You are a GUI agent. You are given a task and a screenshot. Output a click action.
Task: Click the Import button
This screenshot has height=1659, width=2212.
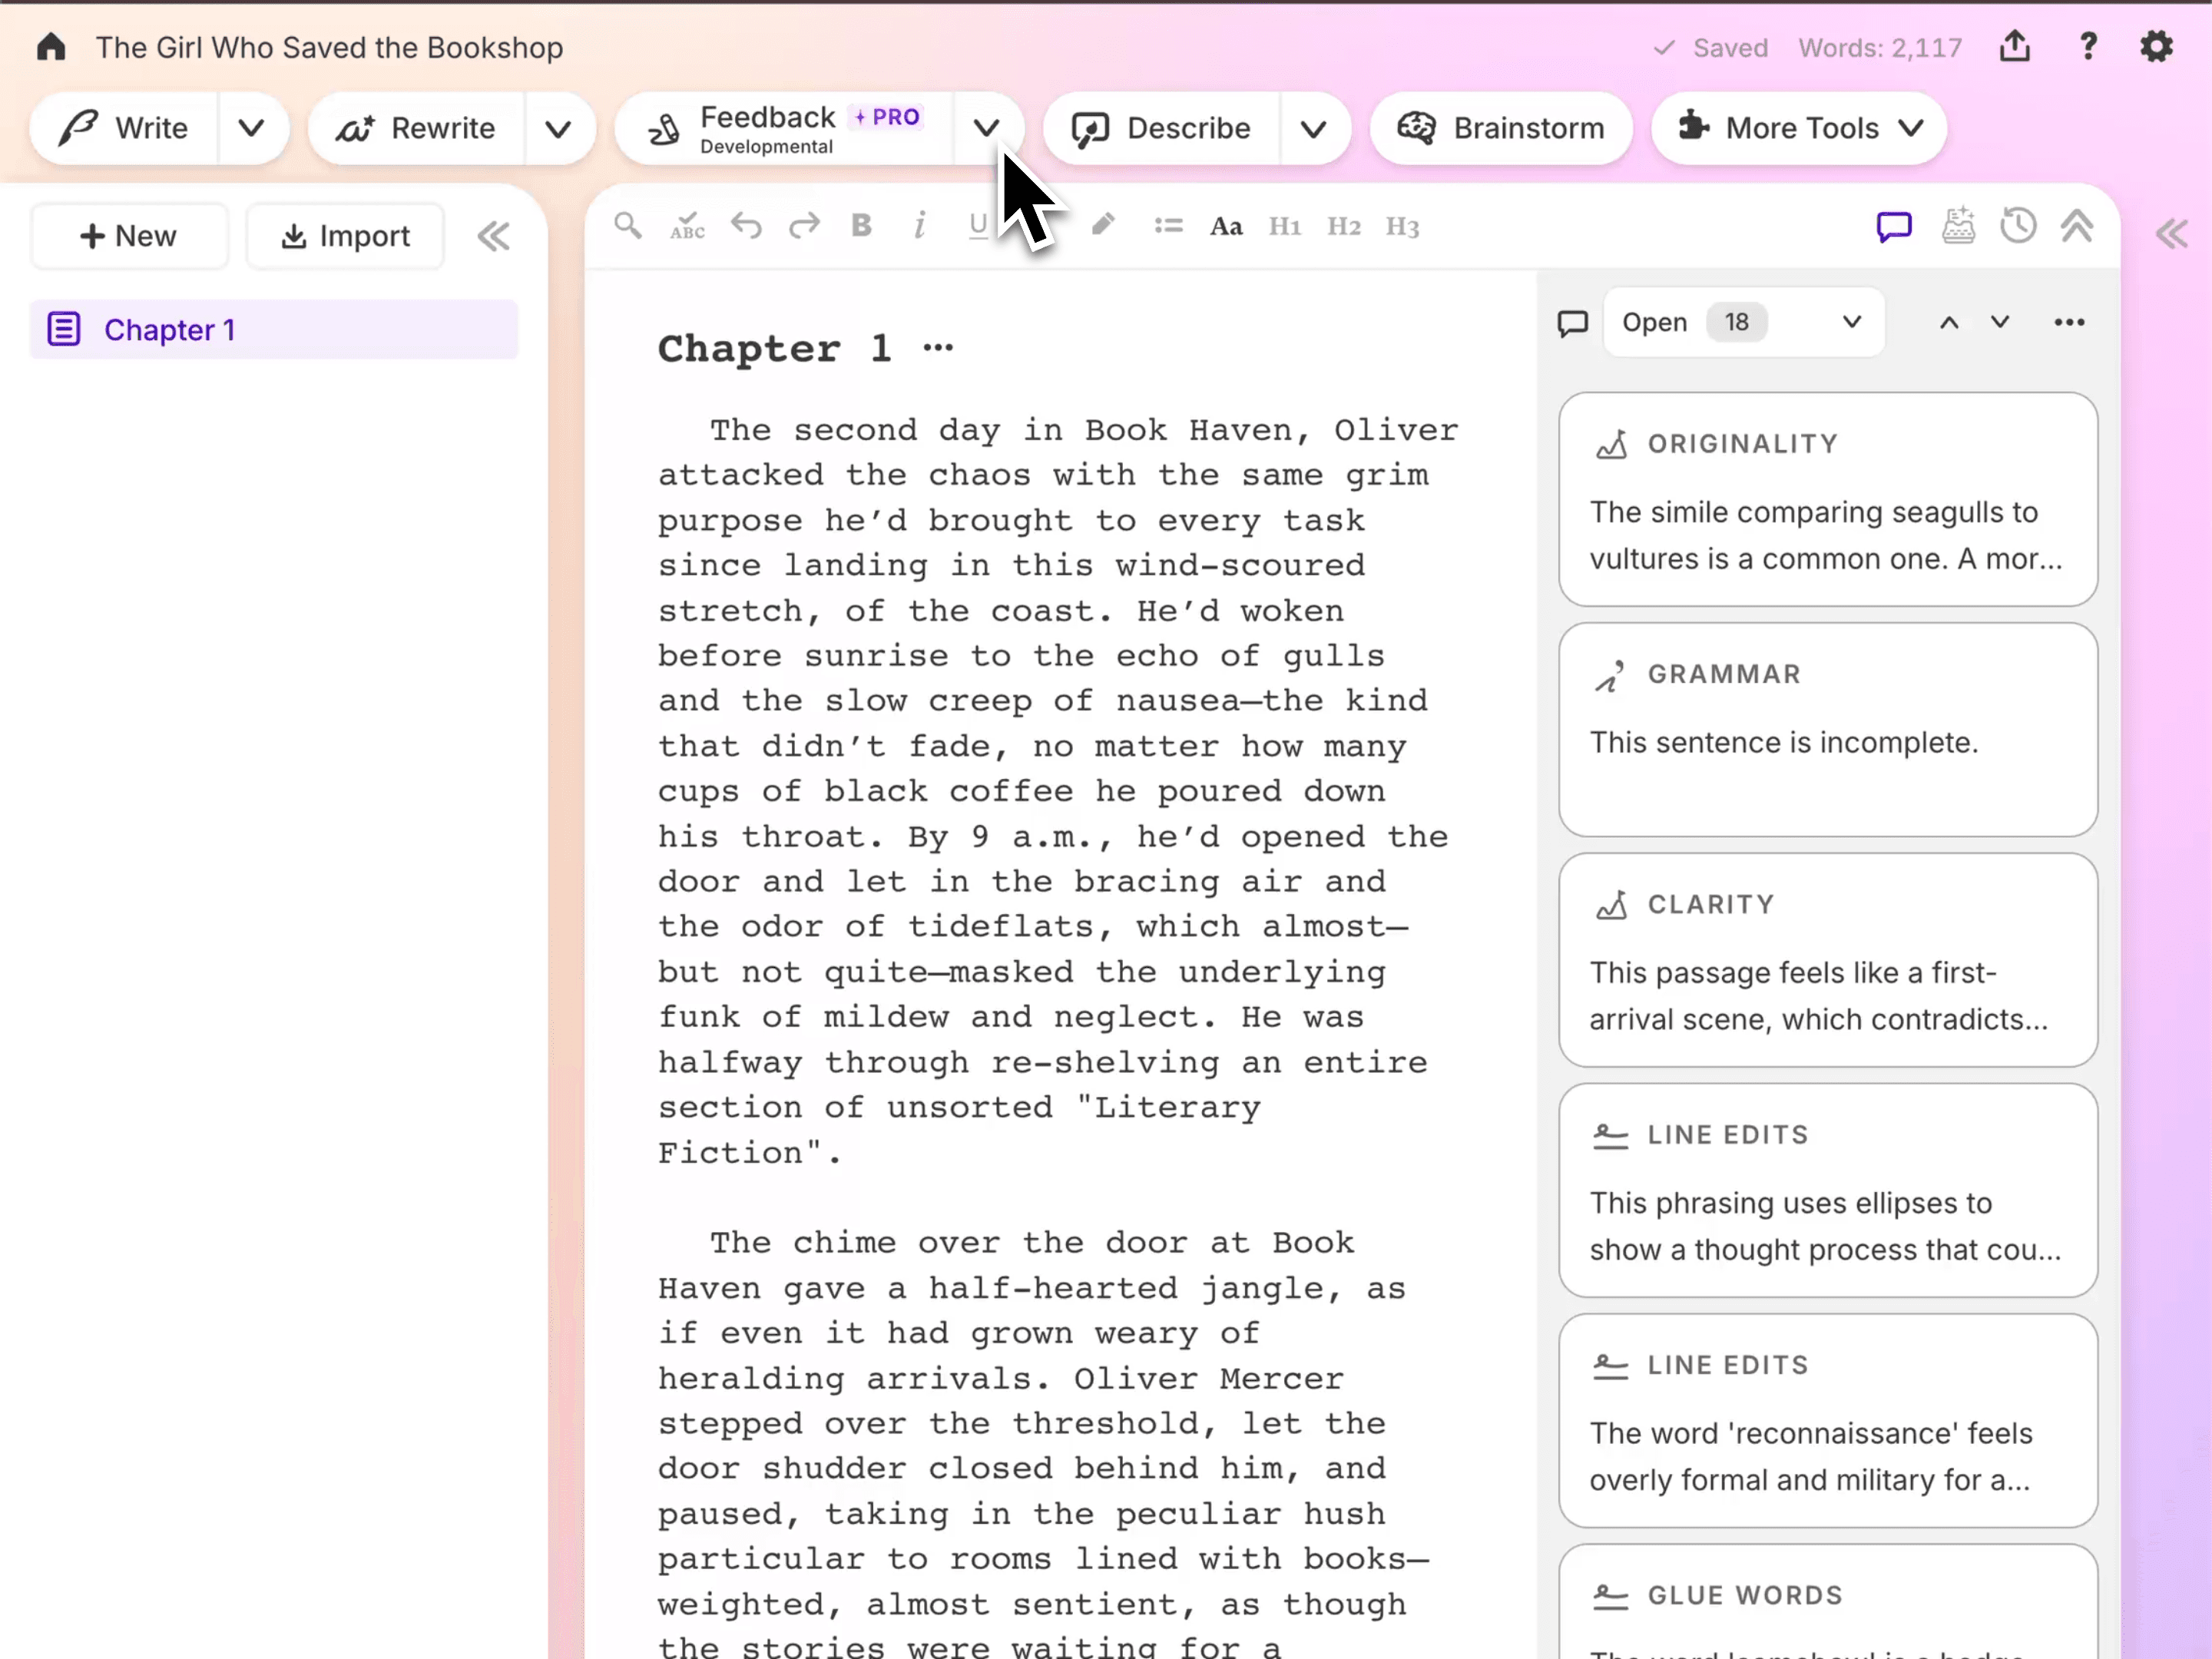[x=345, y=236]
